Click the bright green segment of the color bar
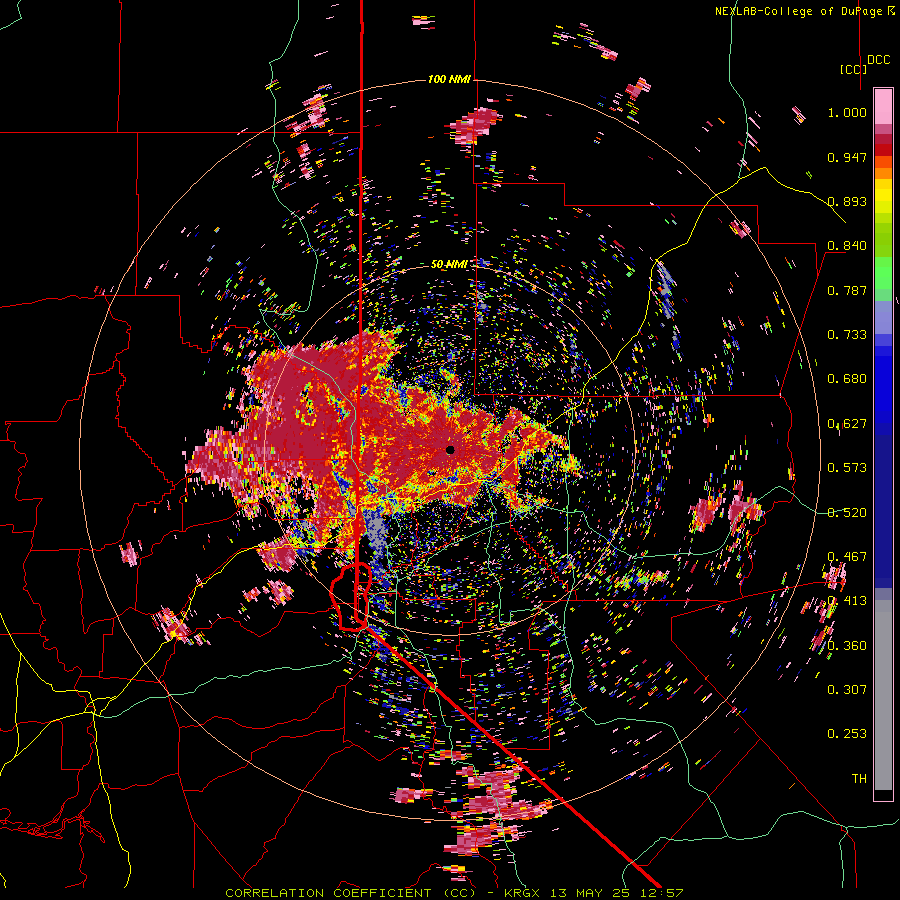The image size is (900, 900). [883, 272]
